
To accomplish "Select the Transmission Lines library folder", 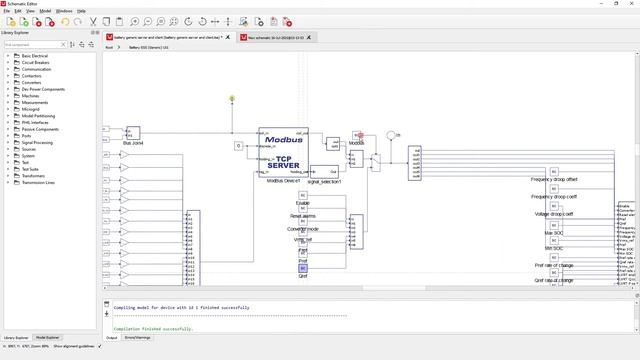I will (x=38, y=182).
